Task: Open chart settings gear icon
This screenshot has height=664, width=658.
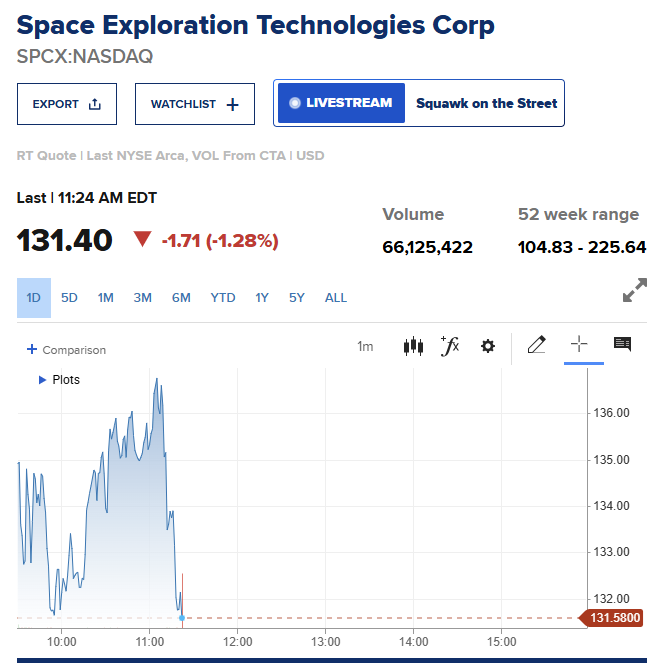Action: tap(488, 346)
